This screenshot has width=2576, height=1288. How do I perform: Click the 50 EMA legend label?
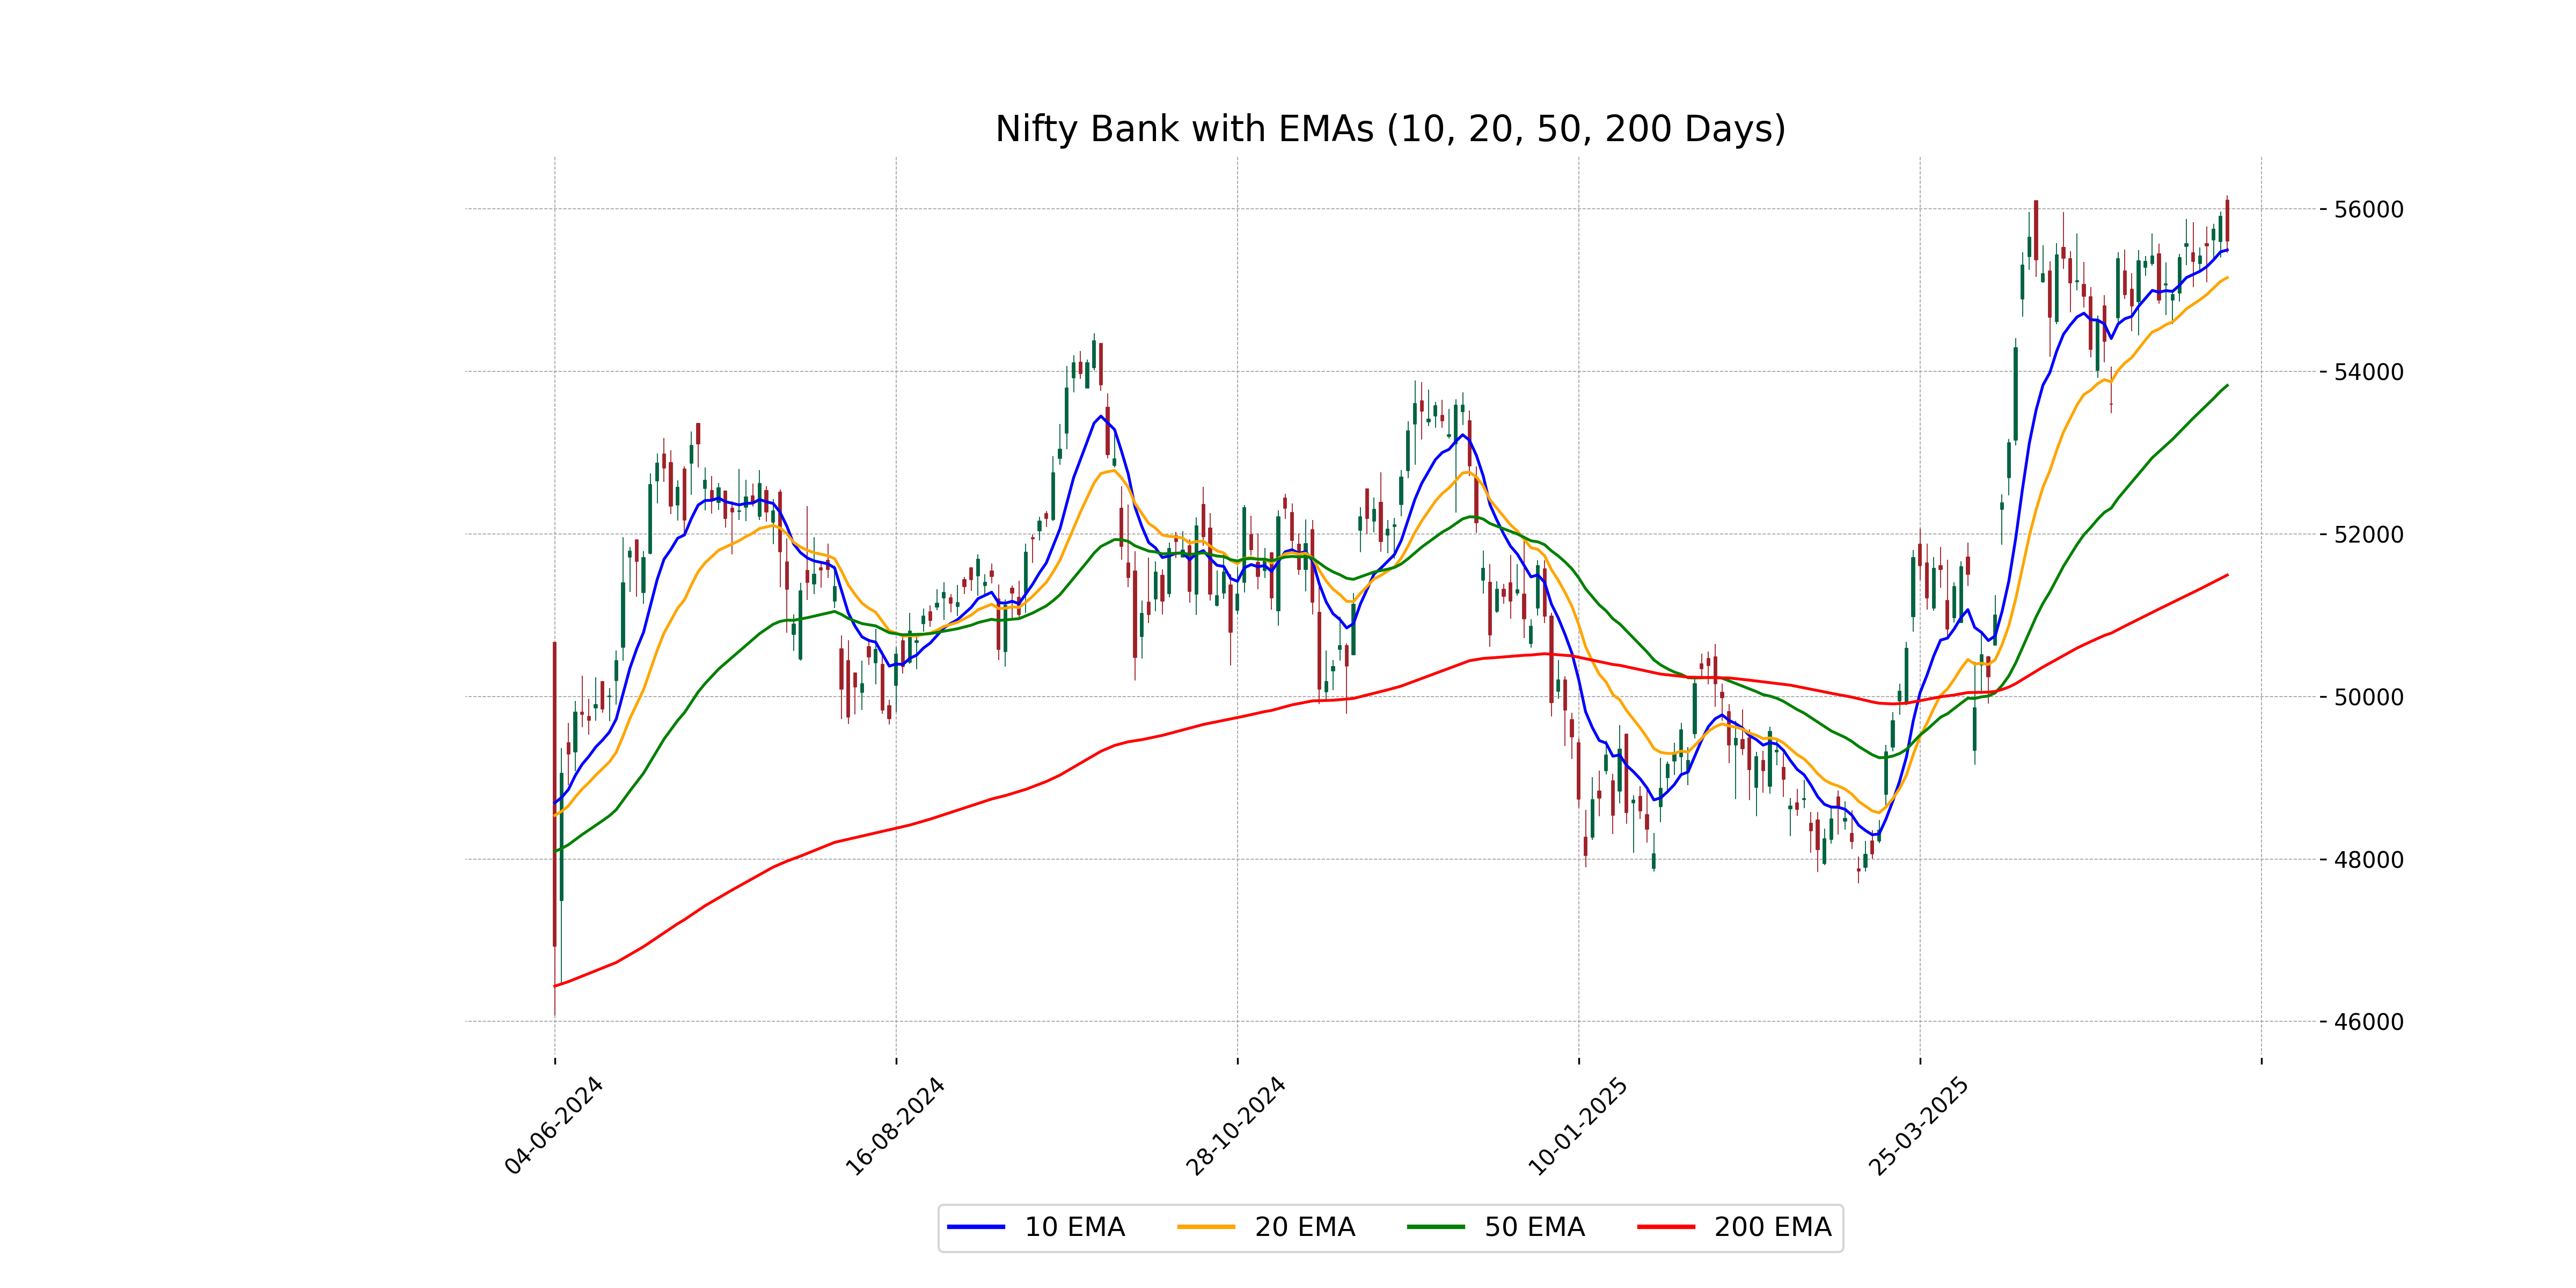(x=1534, y=1227)
